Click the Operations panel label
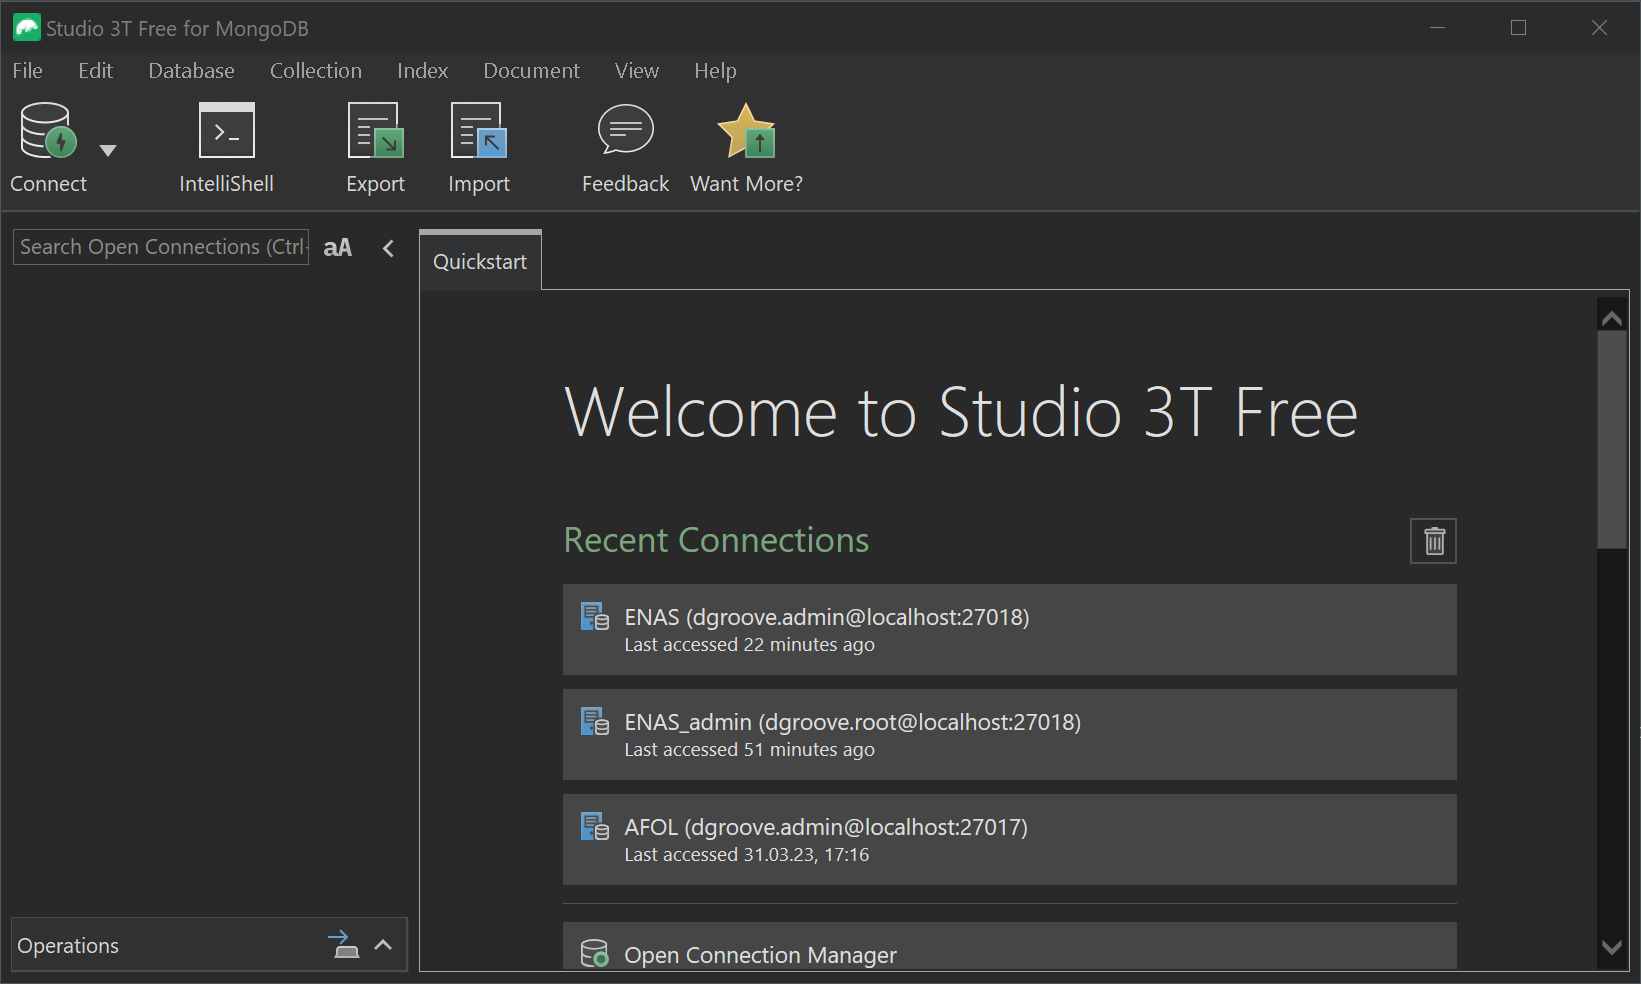 pos(68,946)
